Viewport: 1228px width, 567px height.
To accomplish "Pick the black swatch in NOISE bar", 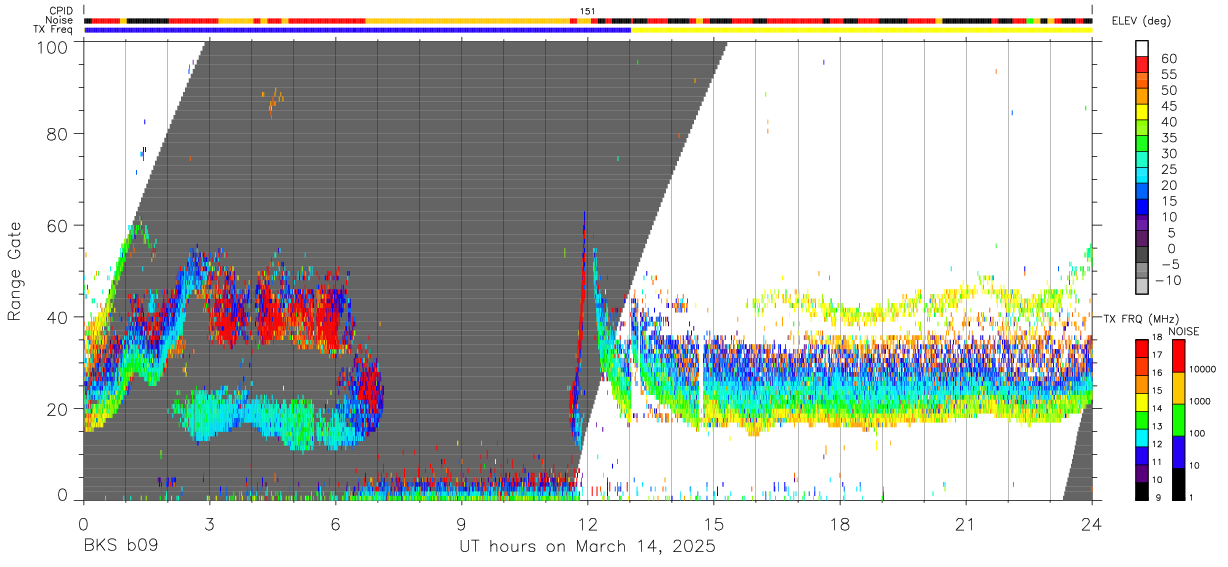I will point(1177,482).
